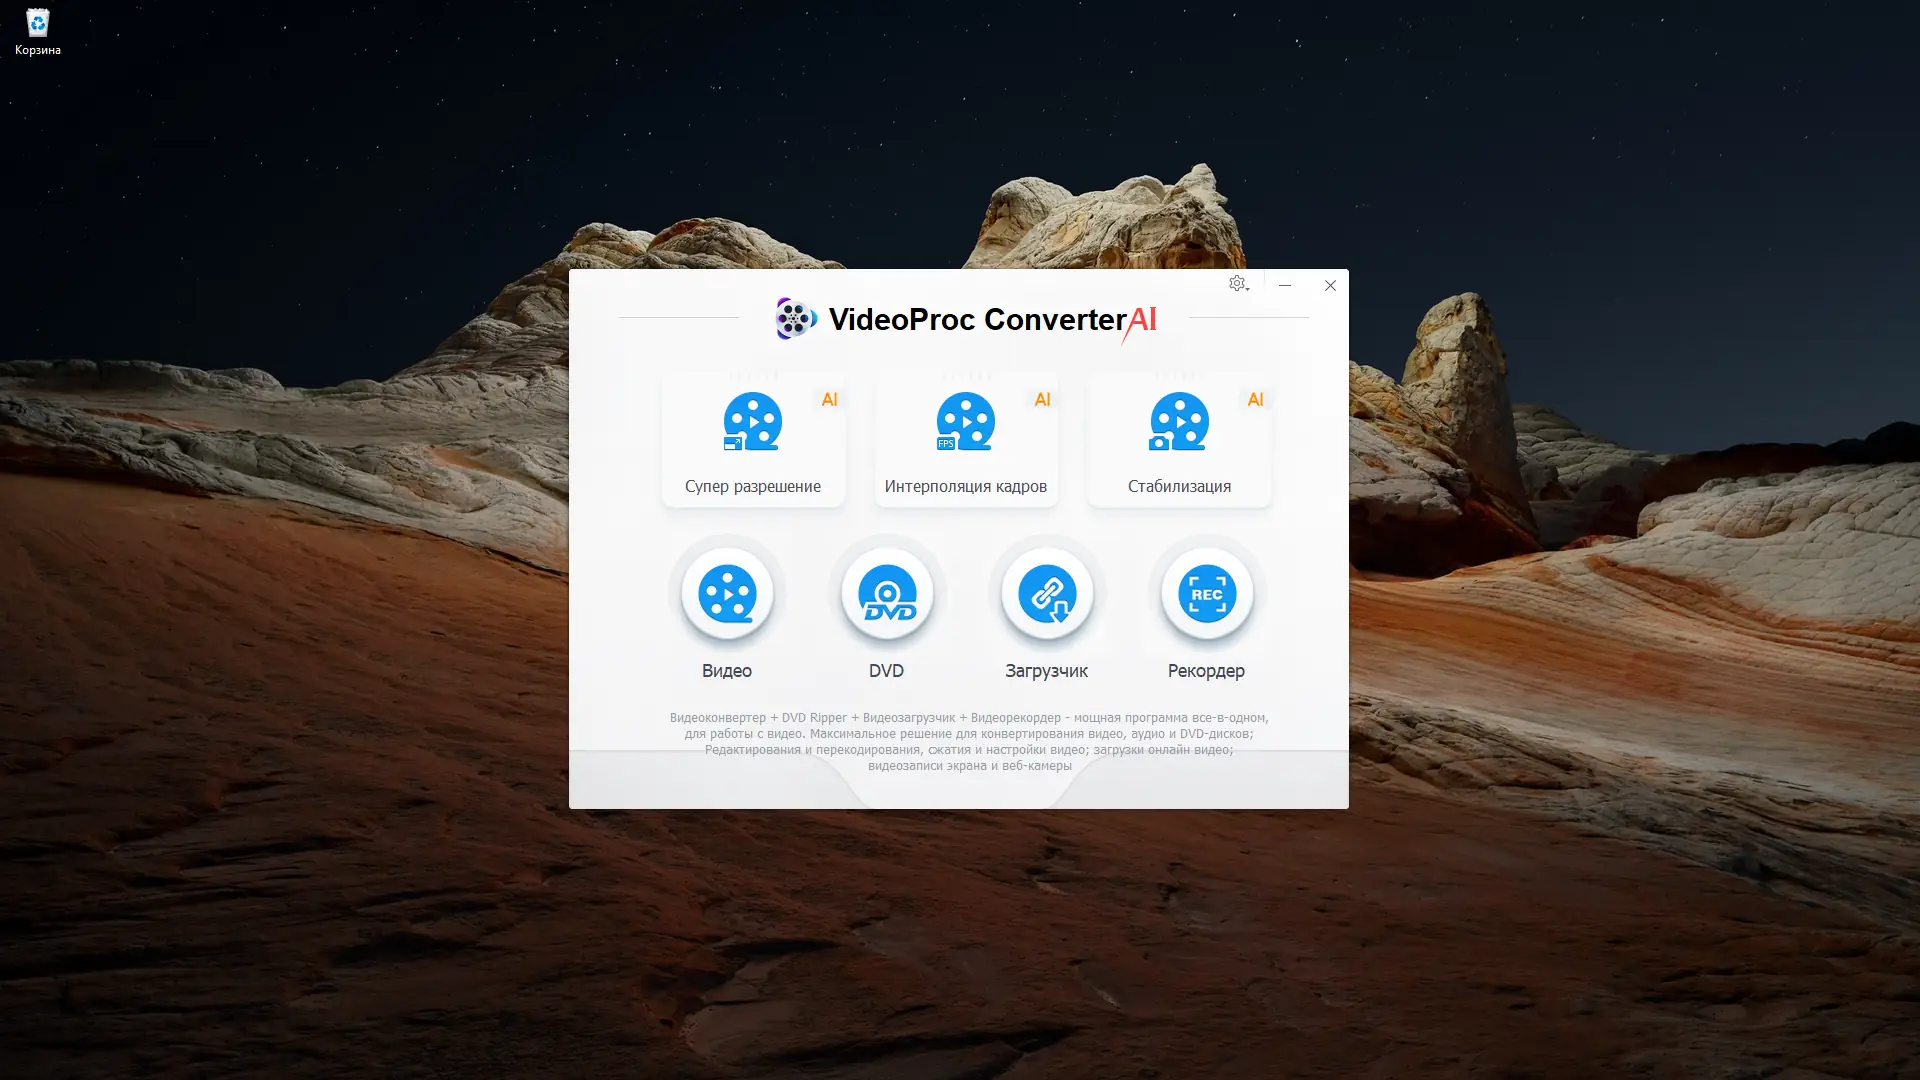The height and width of the screenshot is (1080, 1920).
Task: Minimize the VideoProc Converter window
Action: (1285, 285)
